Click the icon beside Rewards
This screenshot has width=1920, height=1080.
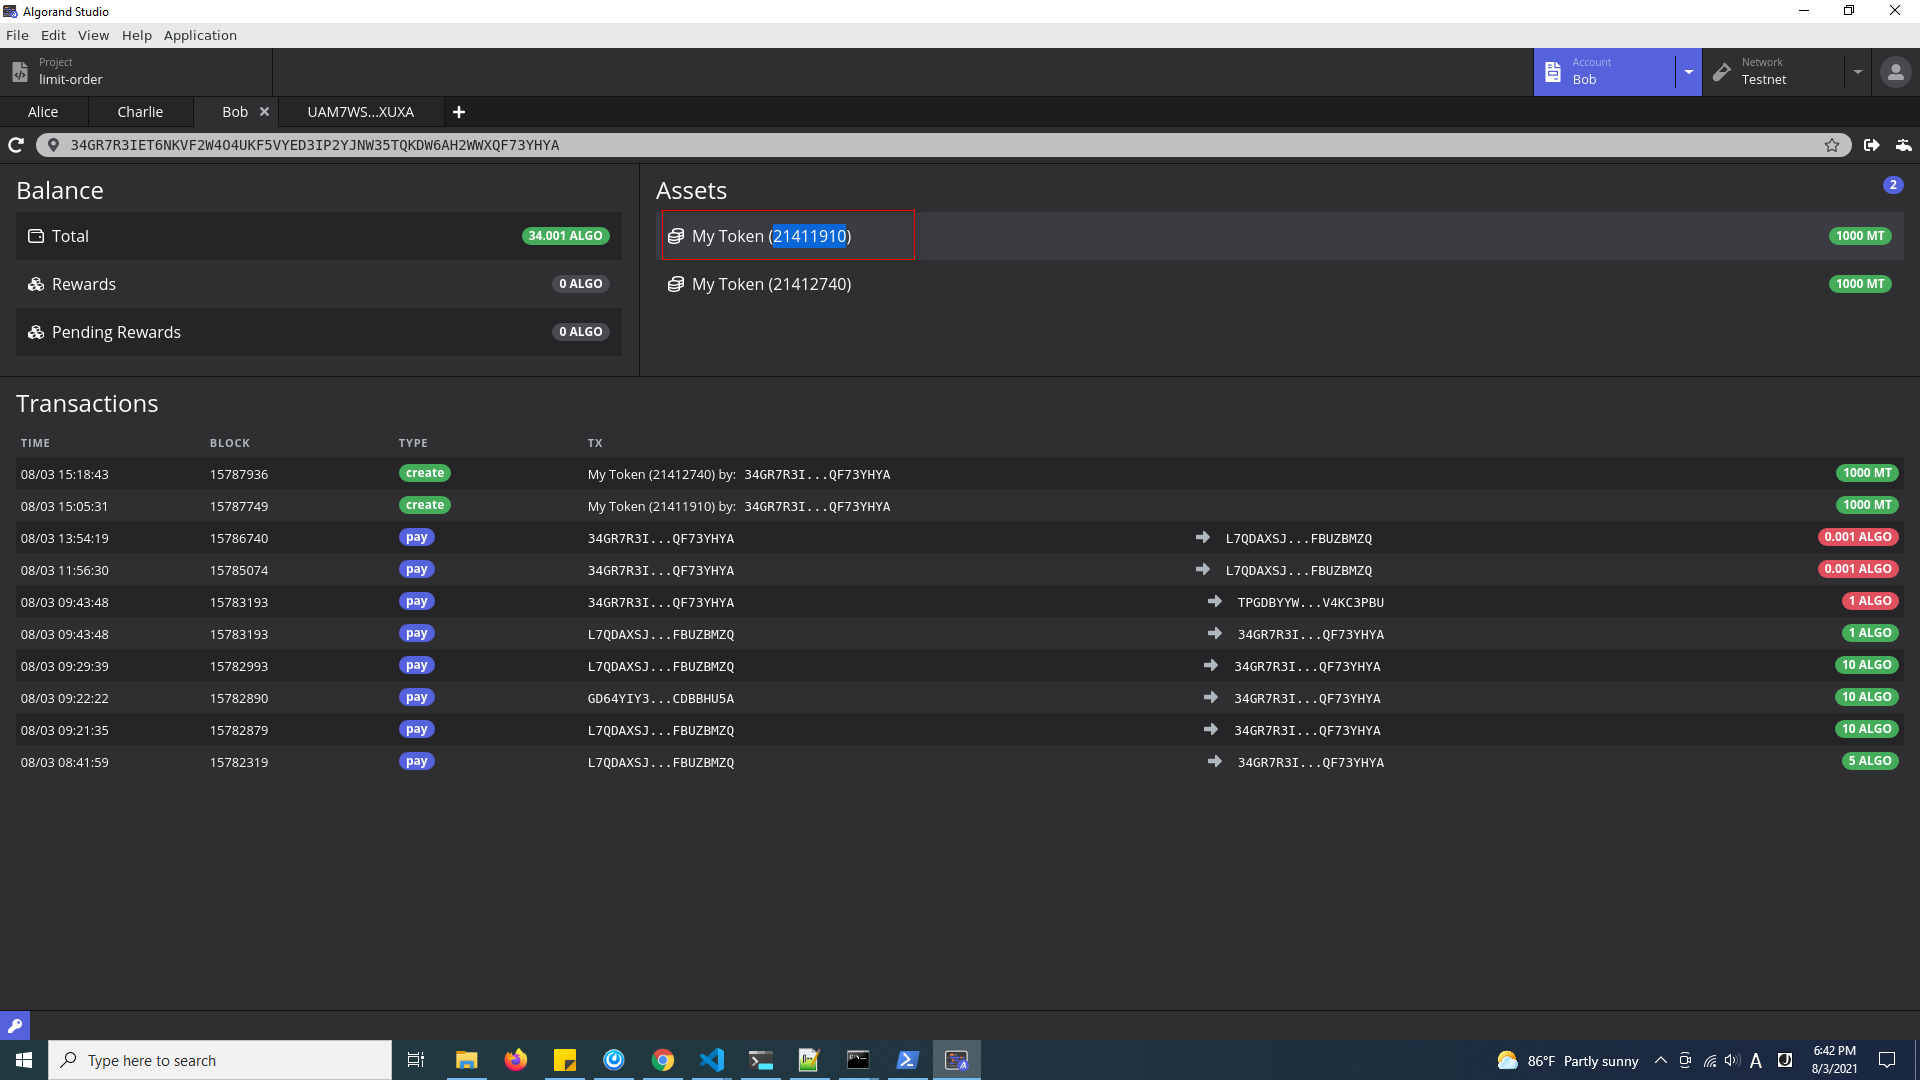pos(36,284)
